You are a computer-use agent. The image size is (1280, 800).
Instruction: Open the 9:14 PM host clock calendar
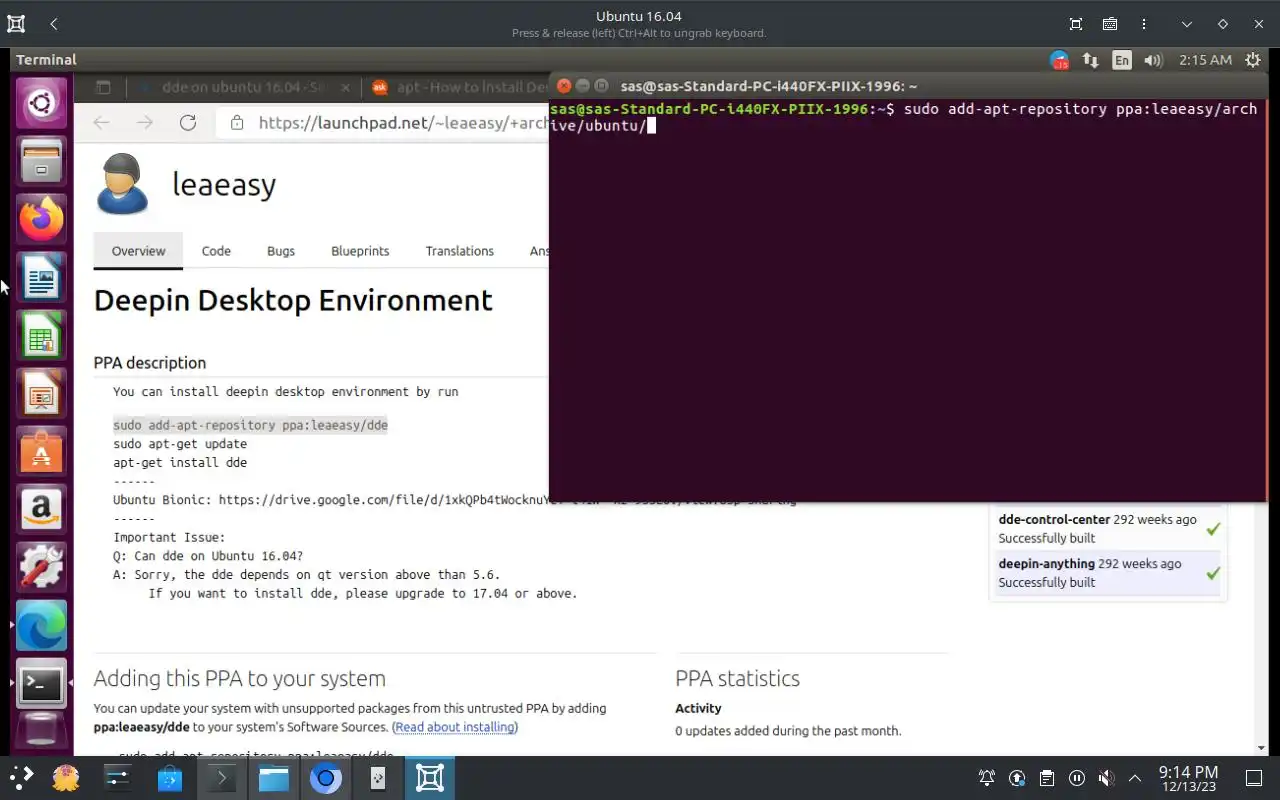[x=1188, y=778]
